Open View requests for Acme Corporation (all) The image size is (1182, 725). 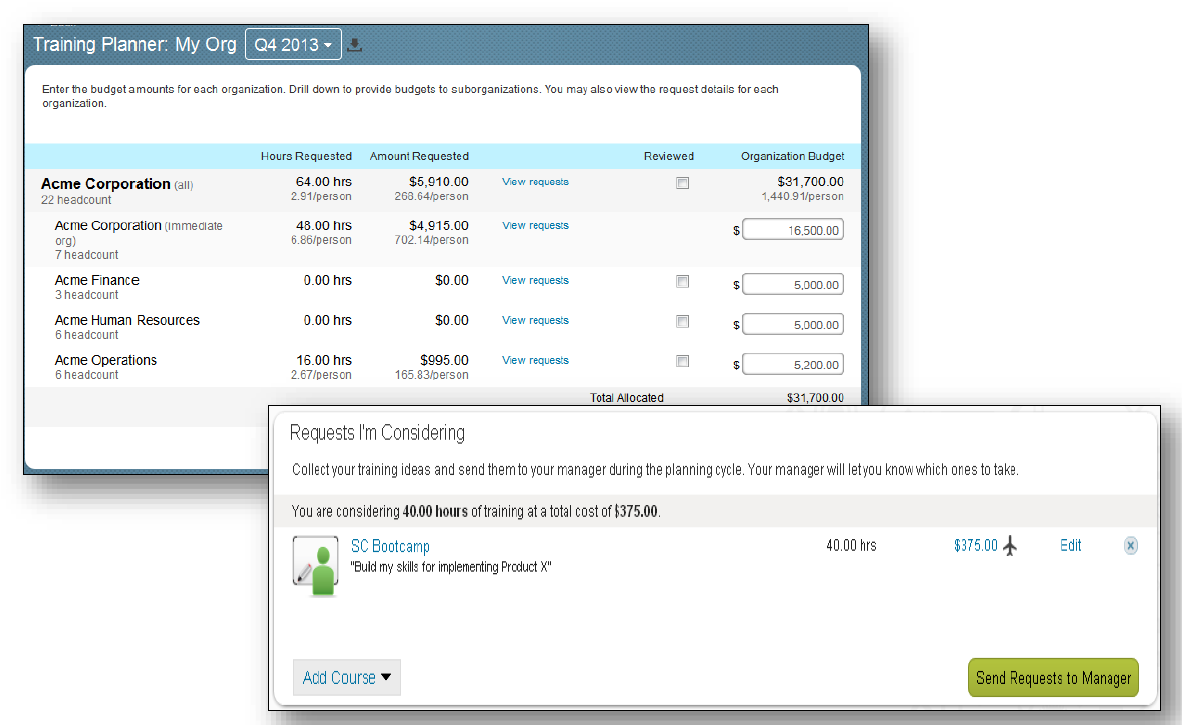[535, 182]
